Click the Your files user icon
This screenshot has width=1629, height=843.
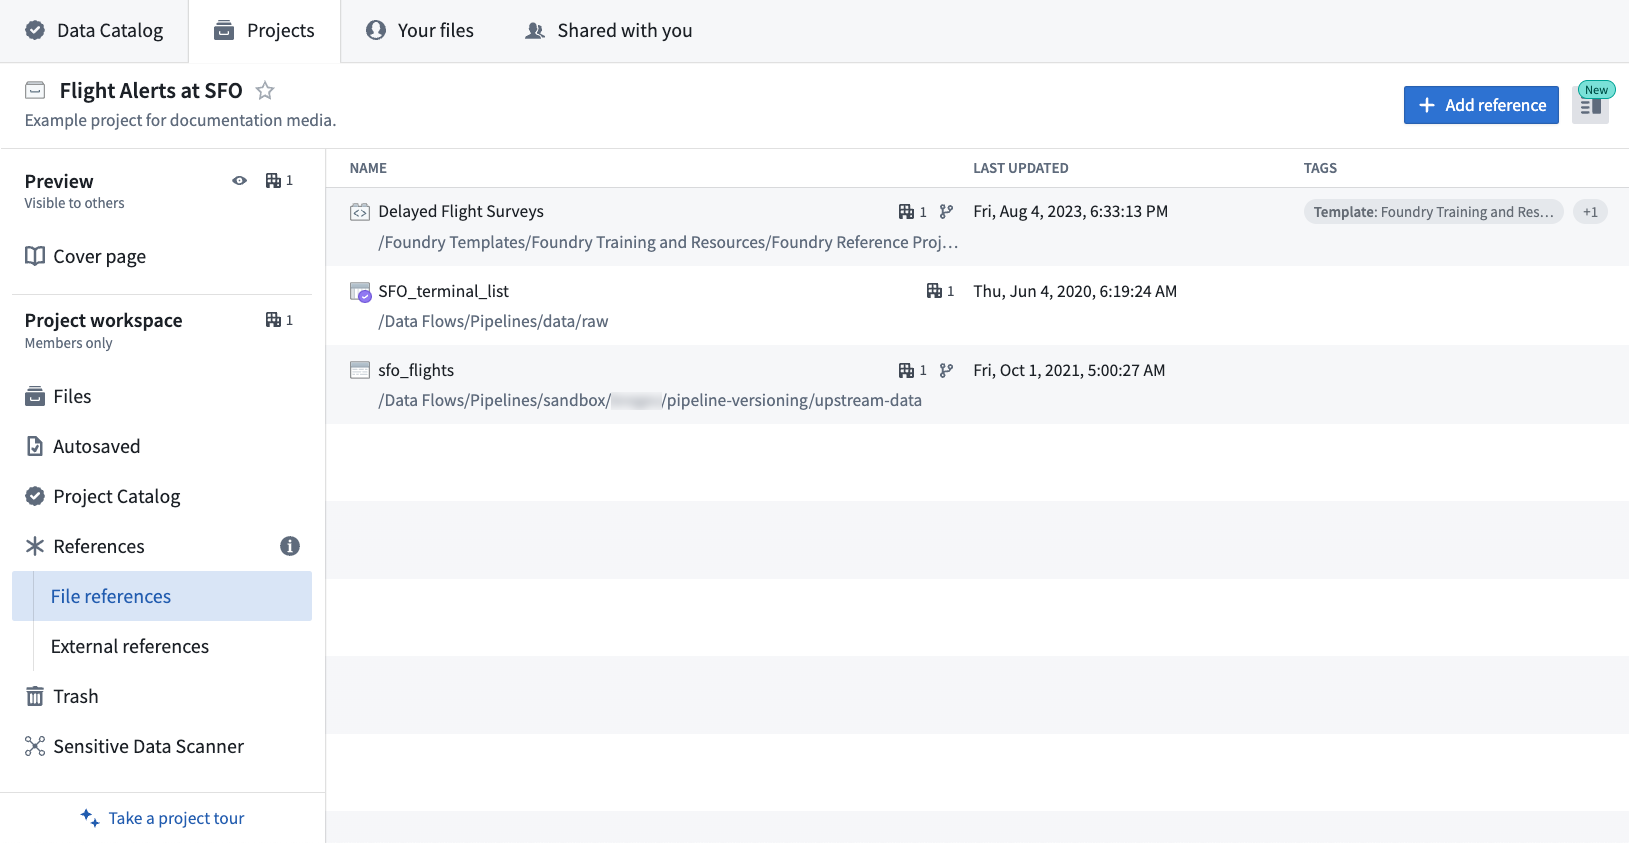[376, 30]
